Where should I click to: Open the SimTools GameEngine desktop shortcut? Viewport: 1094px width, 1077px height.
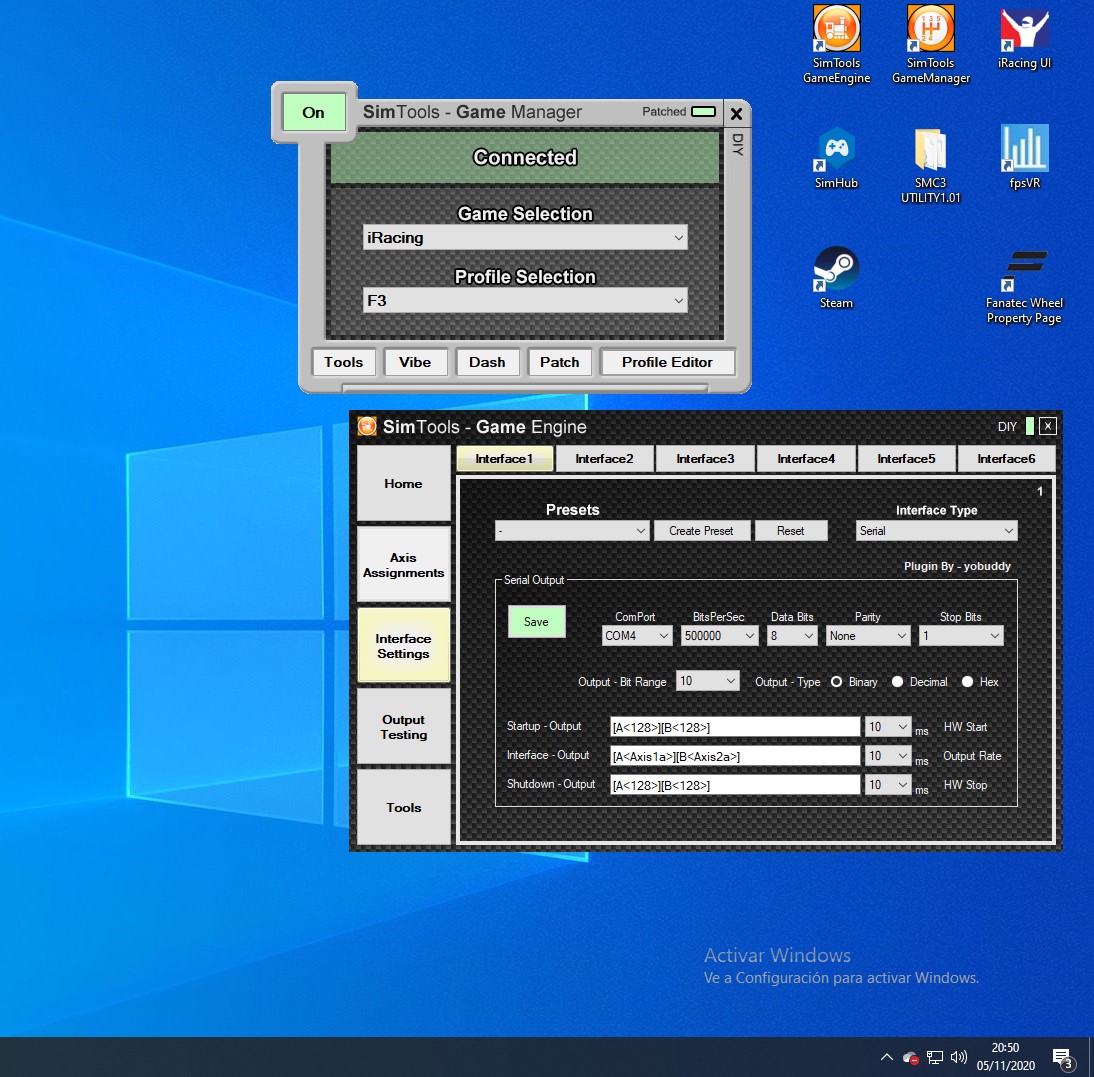point(836,44)
